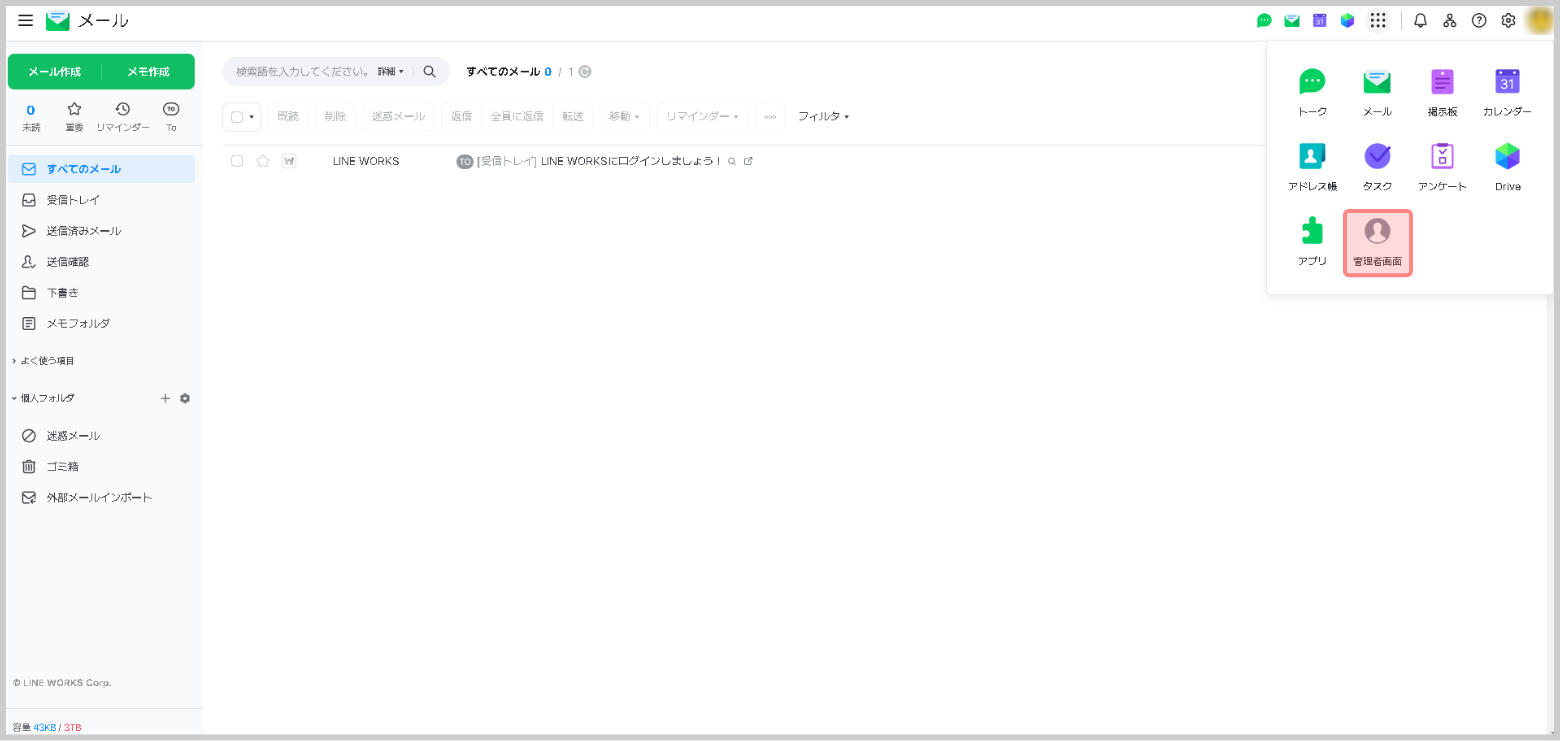Open the 受信トレイ folder
1560x741 pixels.
pos(101,200)
